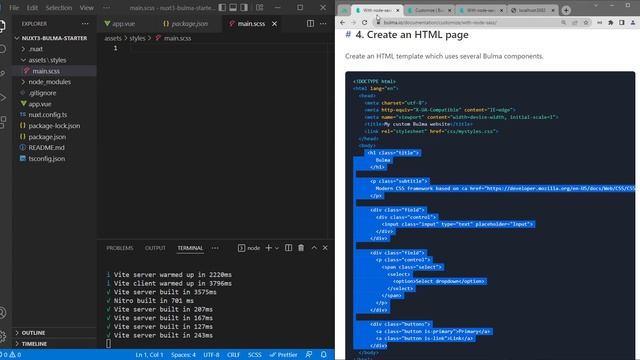640x360 pixels.
Task: Click Spaces: 4 indentation indicator
Action: [183, 355]
